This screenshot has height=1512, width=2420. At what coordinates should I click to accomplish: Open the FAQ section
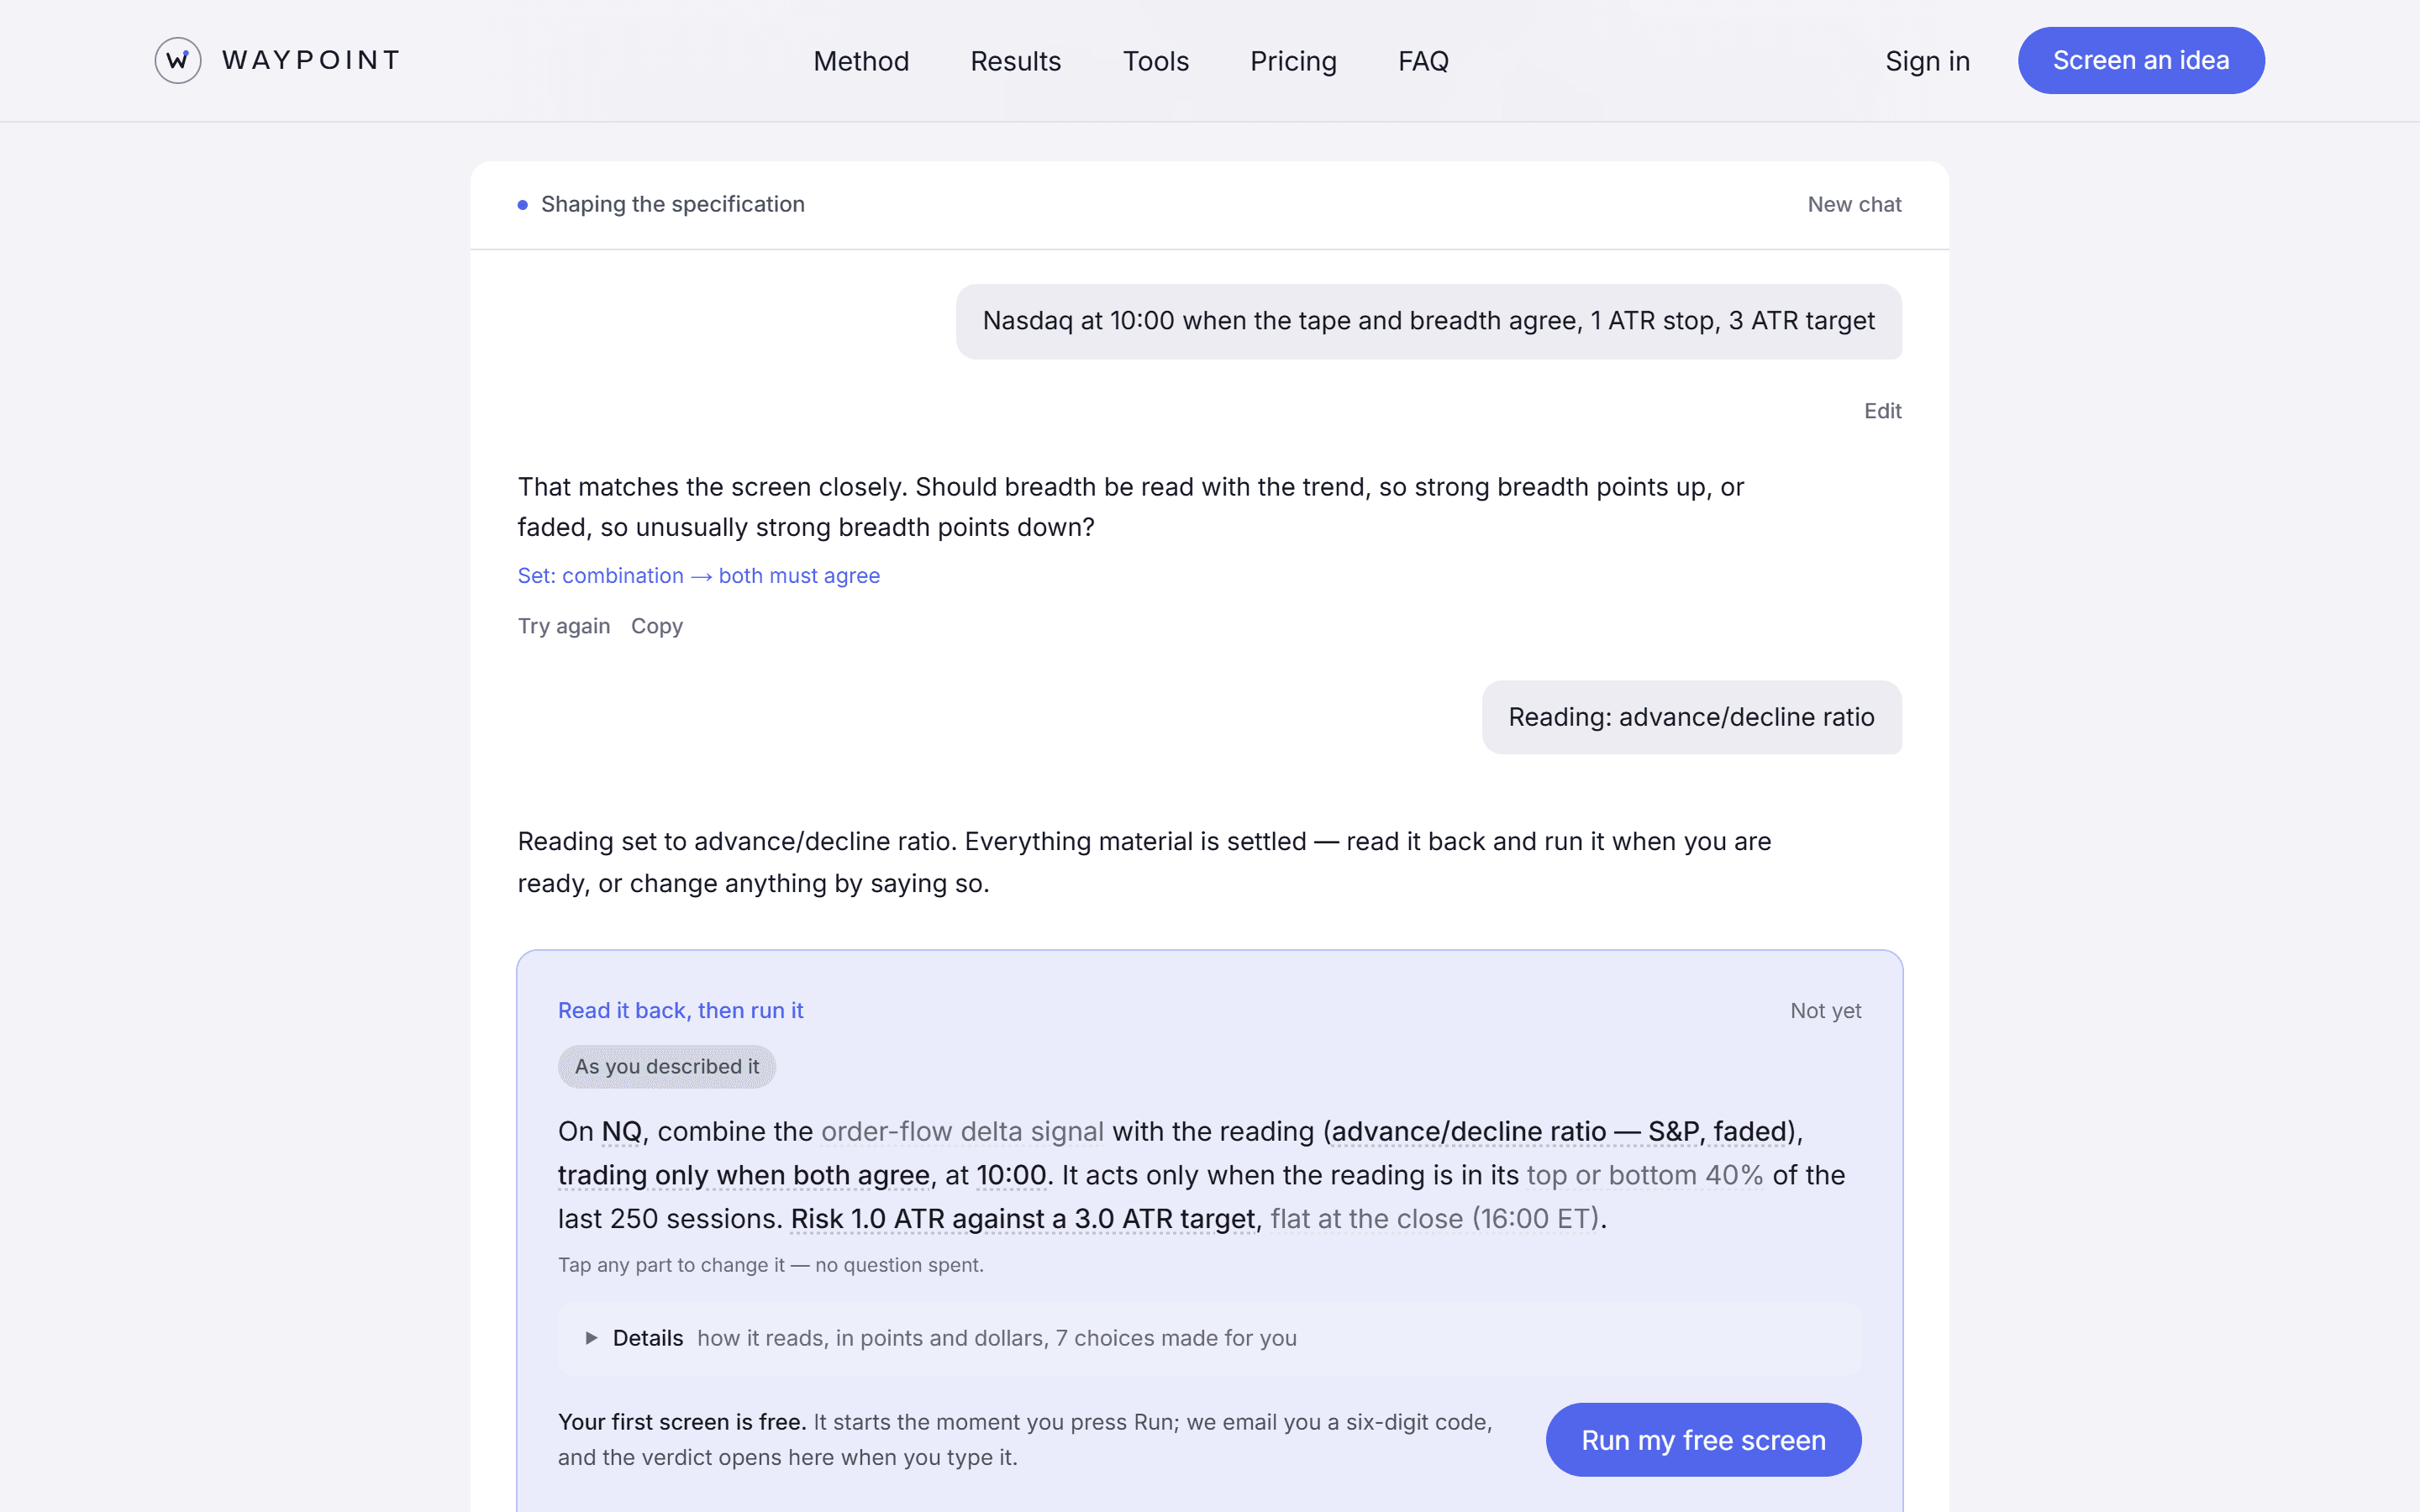[x=1423, y=61]
